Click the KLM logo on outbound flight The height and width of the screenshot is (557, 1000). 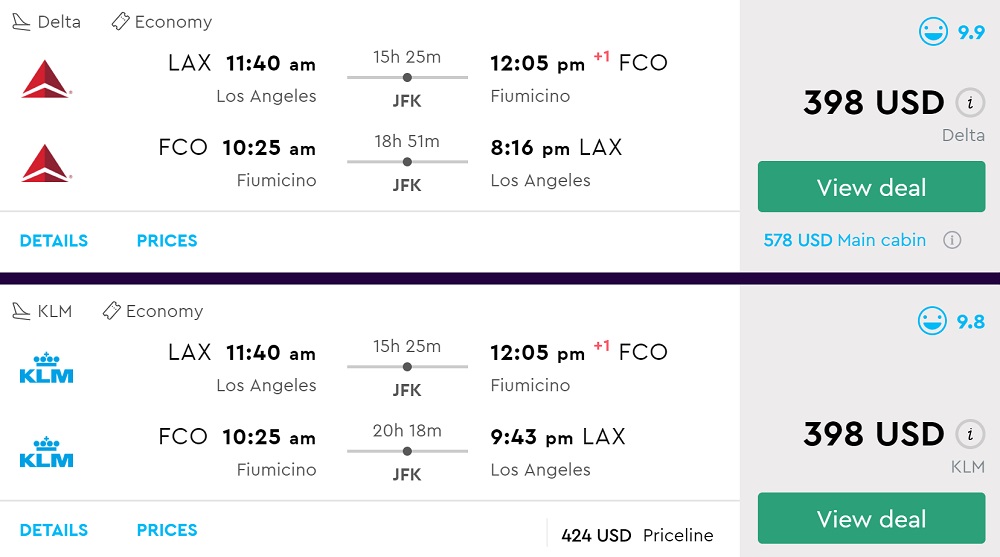46,368
